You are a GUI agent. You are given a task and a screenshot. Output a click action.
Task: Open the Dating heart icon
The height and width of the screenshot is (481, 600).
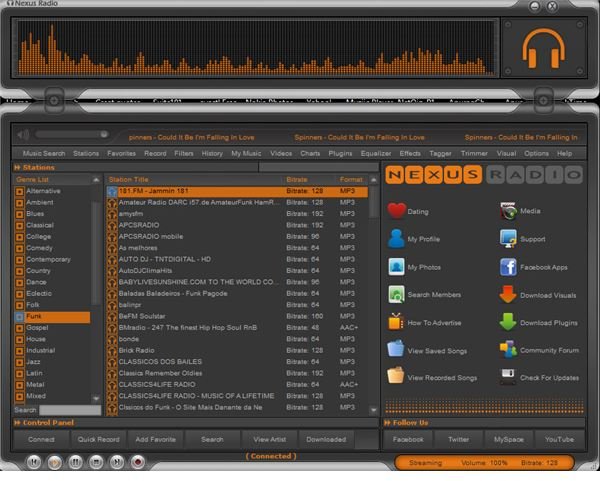[x=396, y=211]
